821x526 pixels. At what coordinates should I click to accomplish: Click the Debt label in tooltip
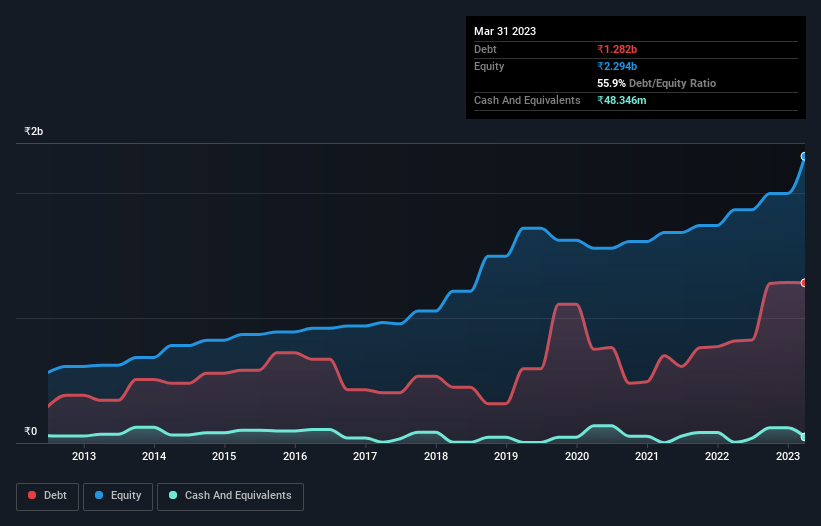click(x=485, y=49)
